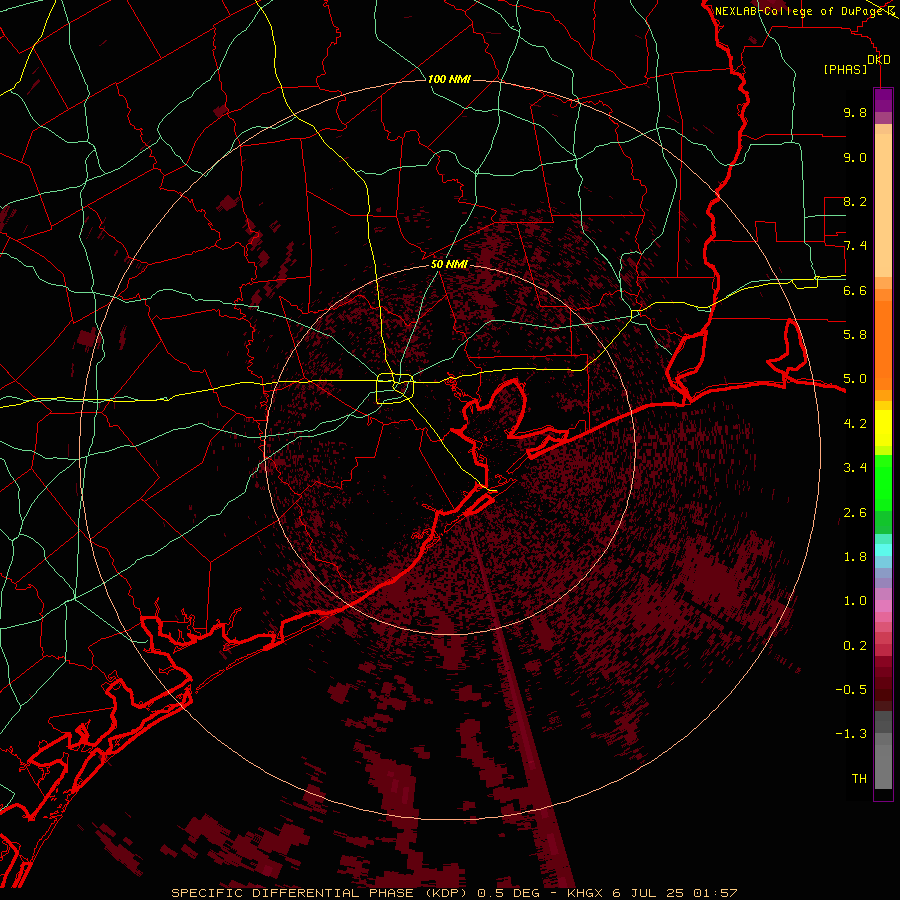Click the 0.2 scale value
Viewport: 900px width, 900px height.
(x=855, y=646)
